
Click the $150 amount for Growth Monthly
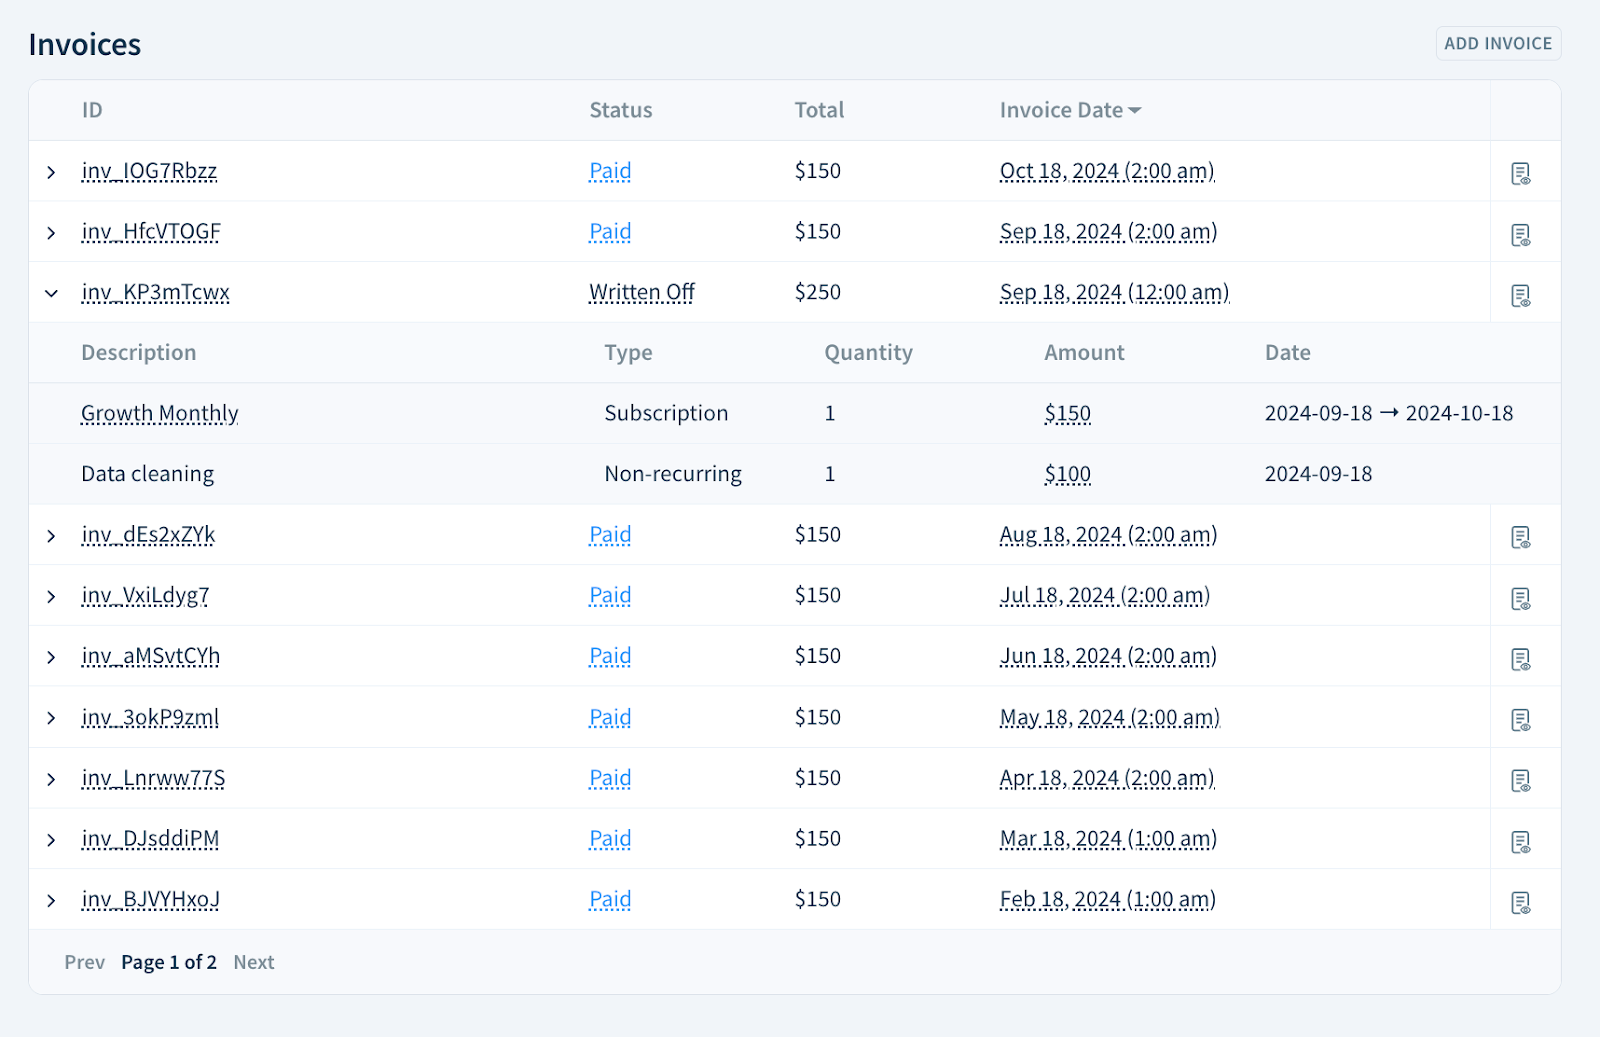pyautogui.click(x=1067, y=413)
